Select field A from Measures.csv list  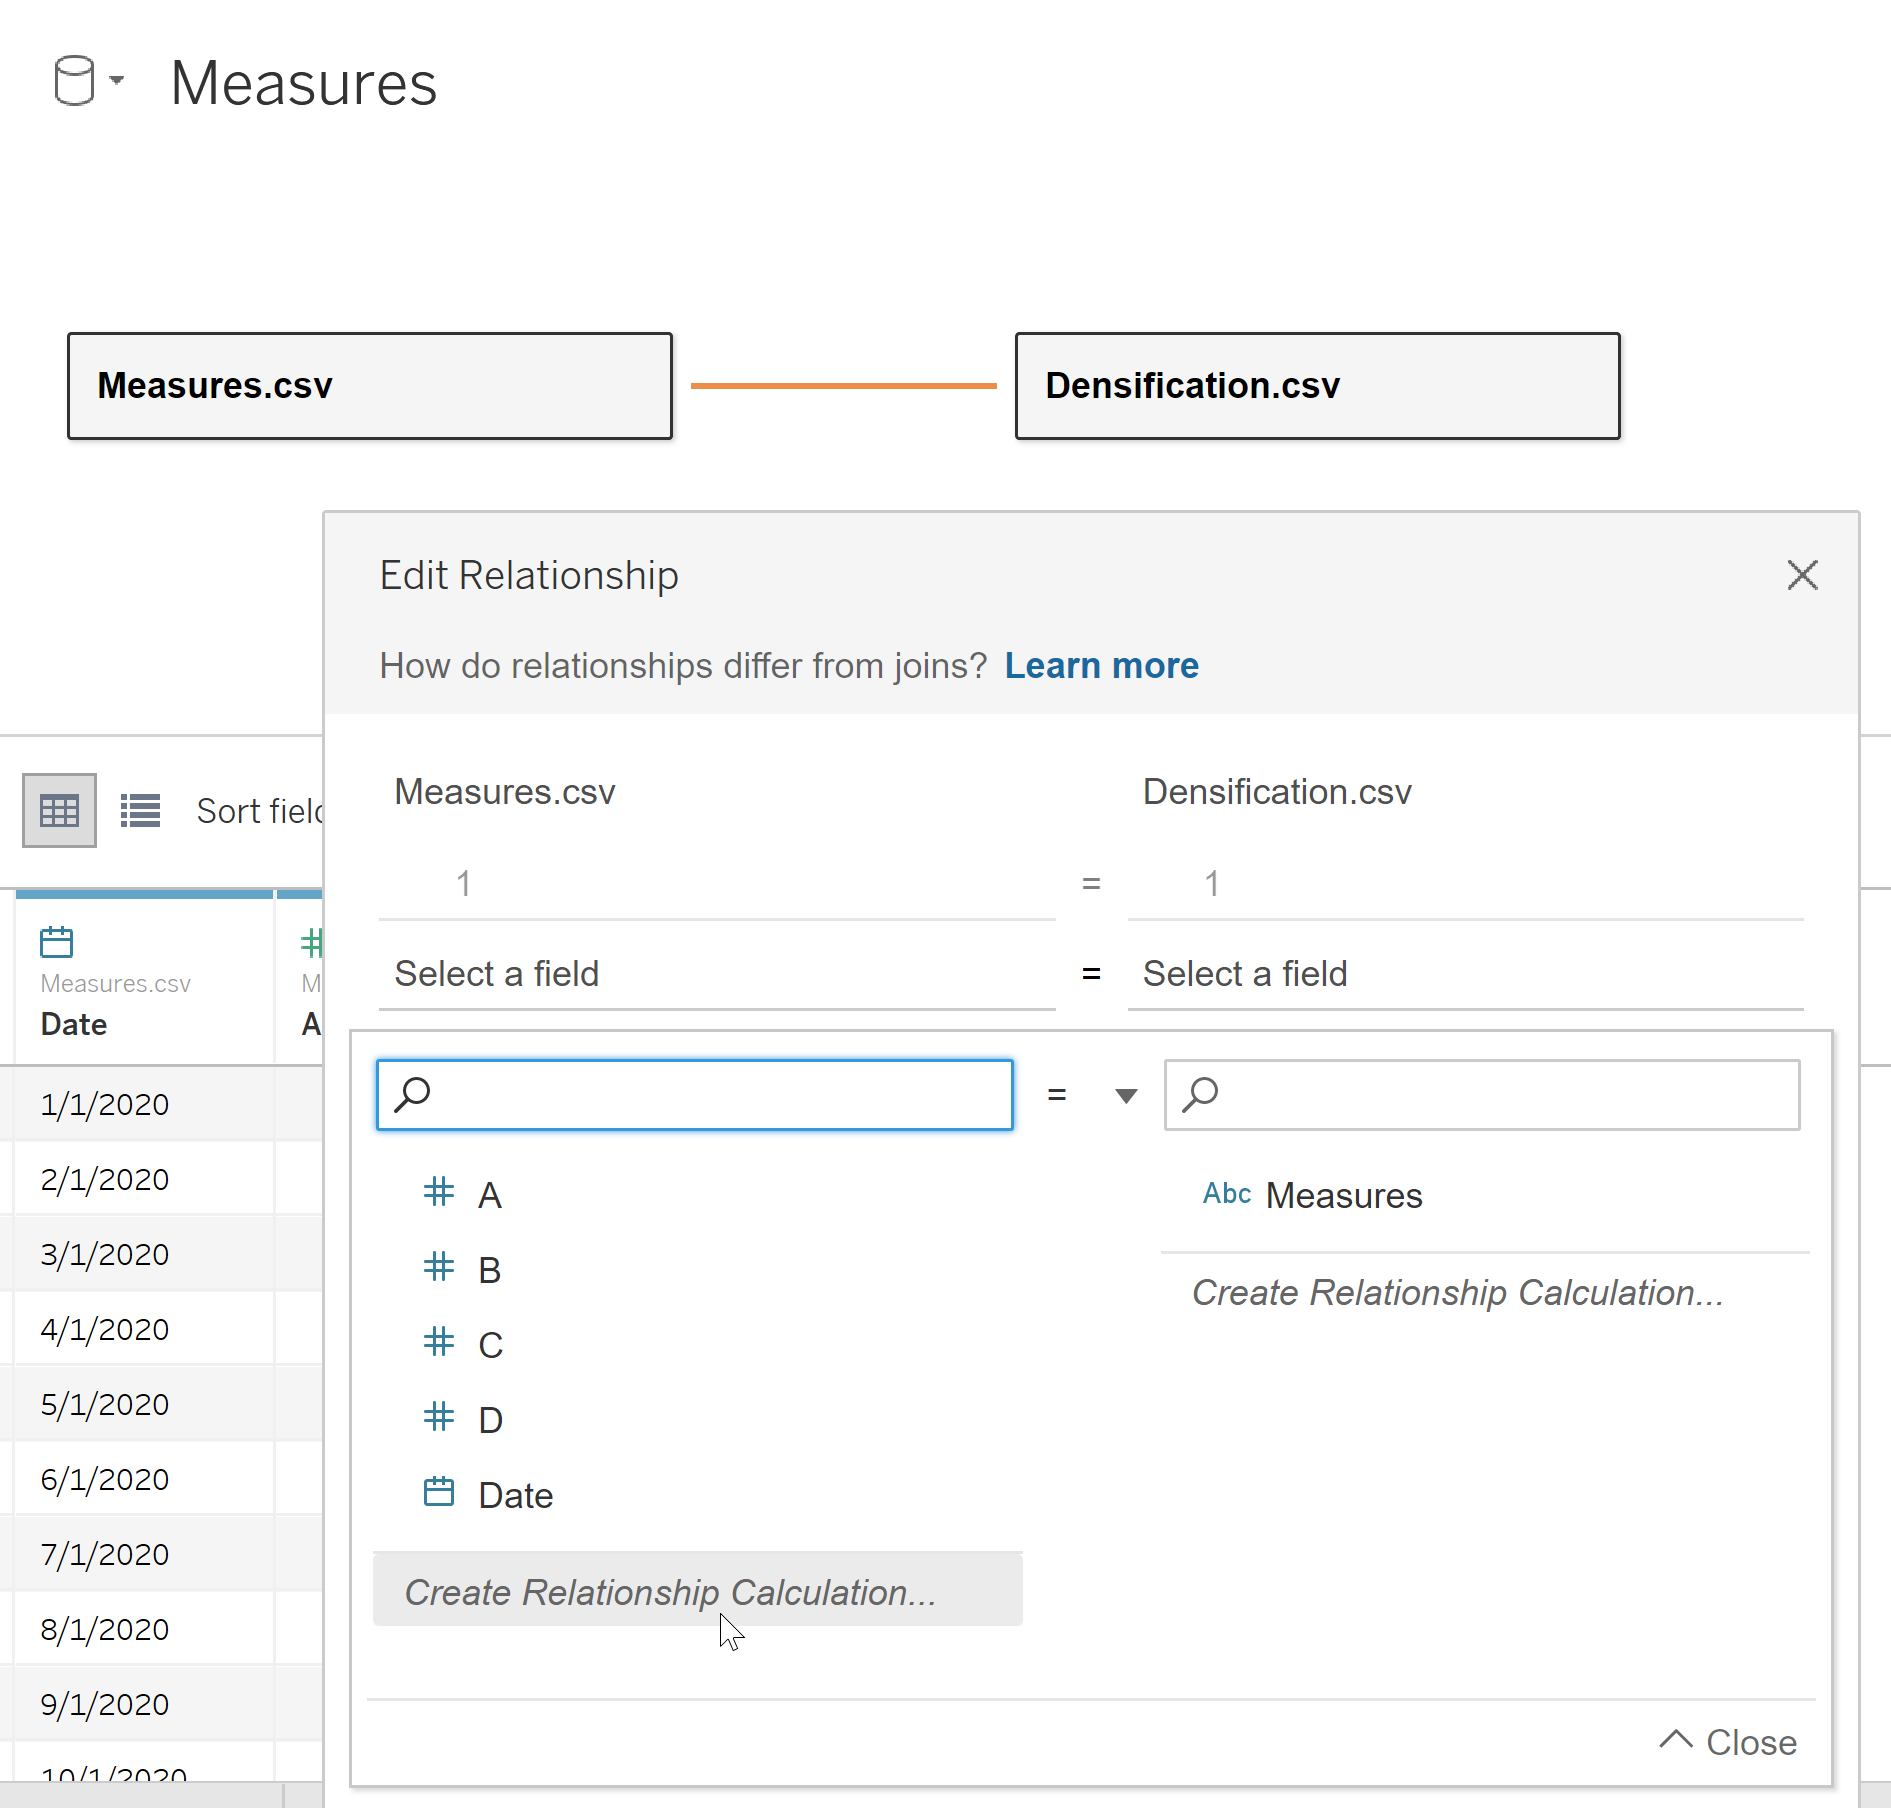(489, 1195)
